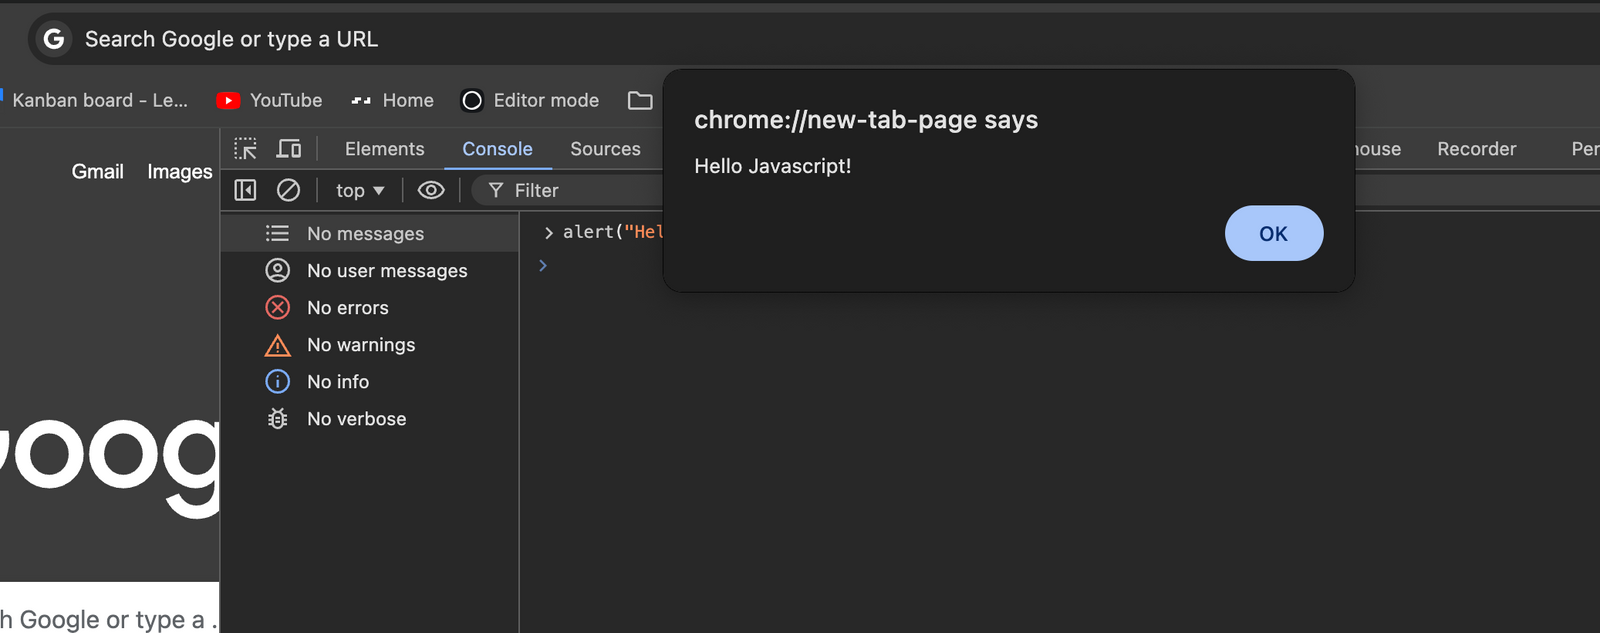Click the inspect element picker icon
The width and height of the screenshot is (1600, 633).
coord(245,149)
